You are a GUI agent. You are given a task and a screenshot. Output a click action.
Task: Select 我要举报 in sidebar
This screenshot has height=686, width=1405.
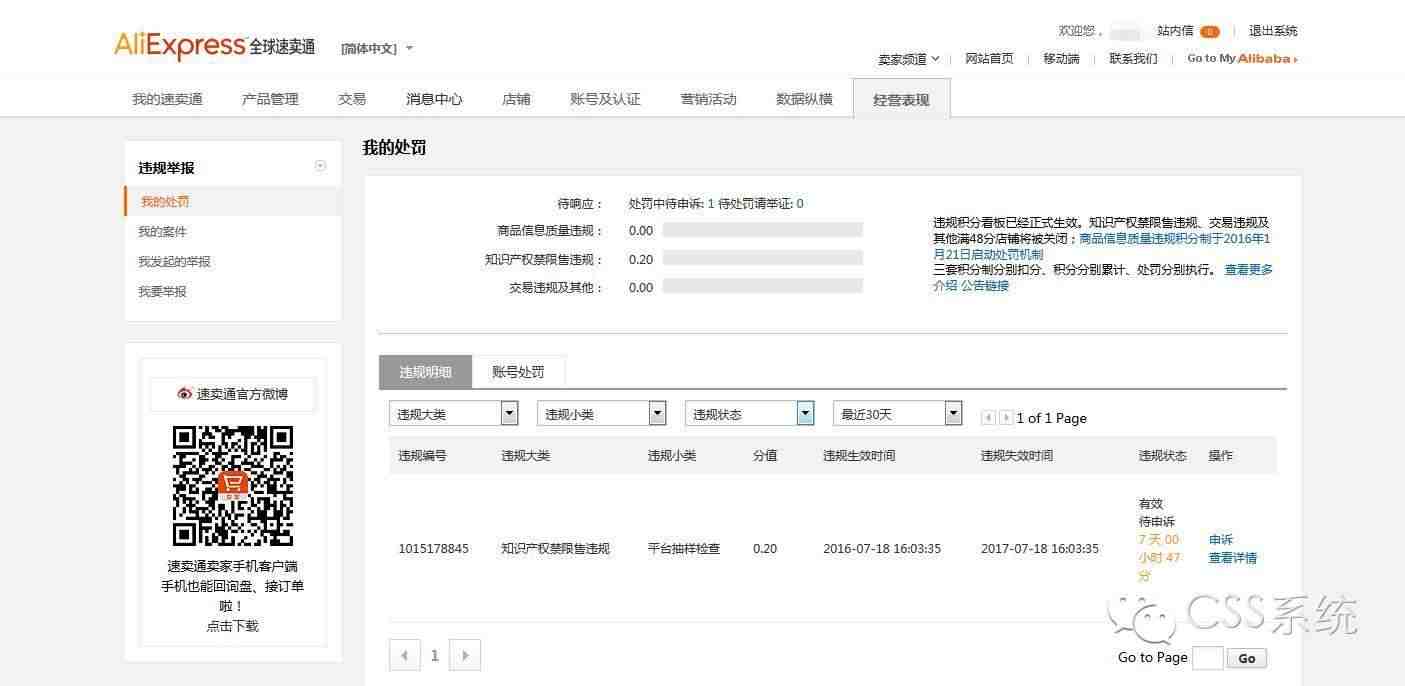[162, 292]
